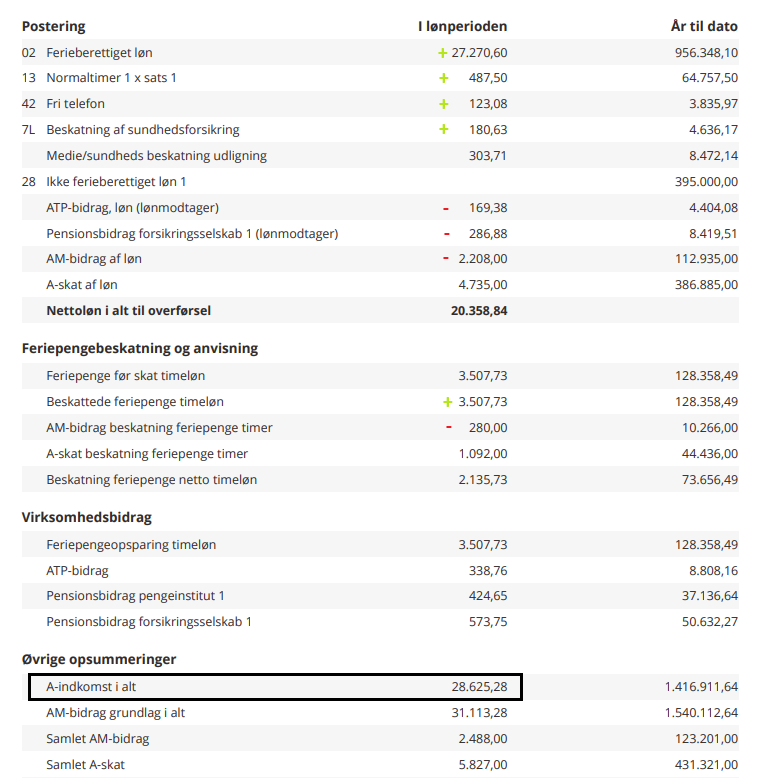Screen dimensions: 772x778
Task: Click the red minus for ATP-bidrag, løn (lønmodtager)
Action: coord(445,208)
